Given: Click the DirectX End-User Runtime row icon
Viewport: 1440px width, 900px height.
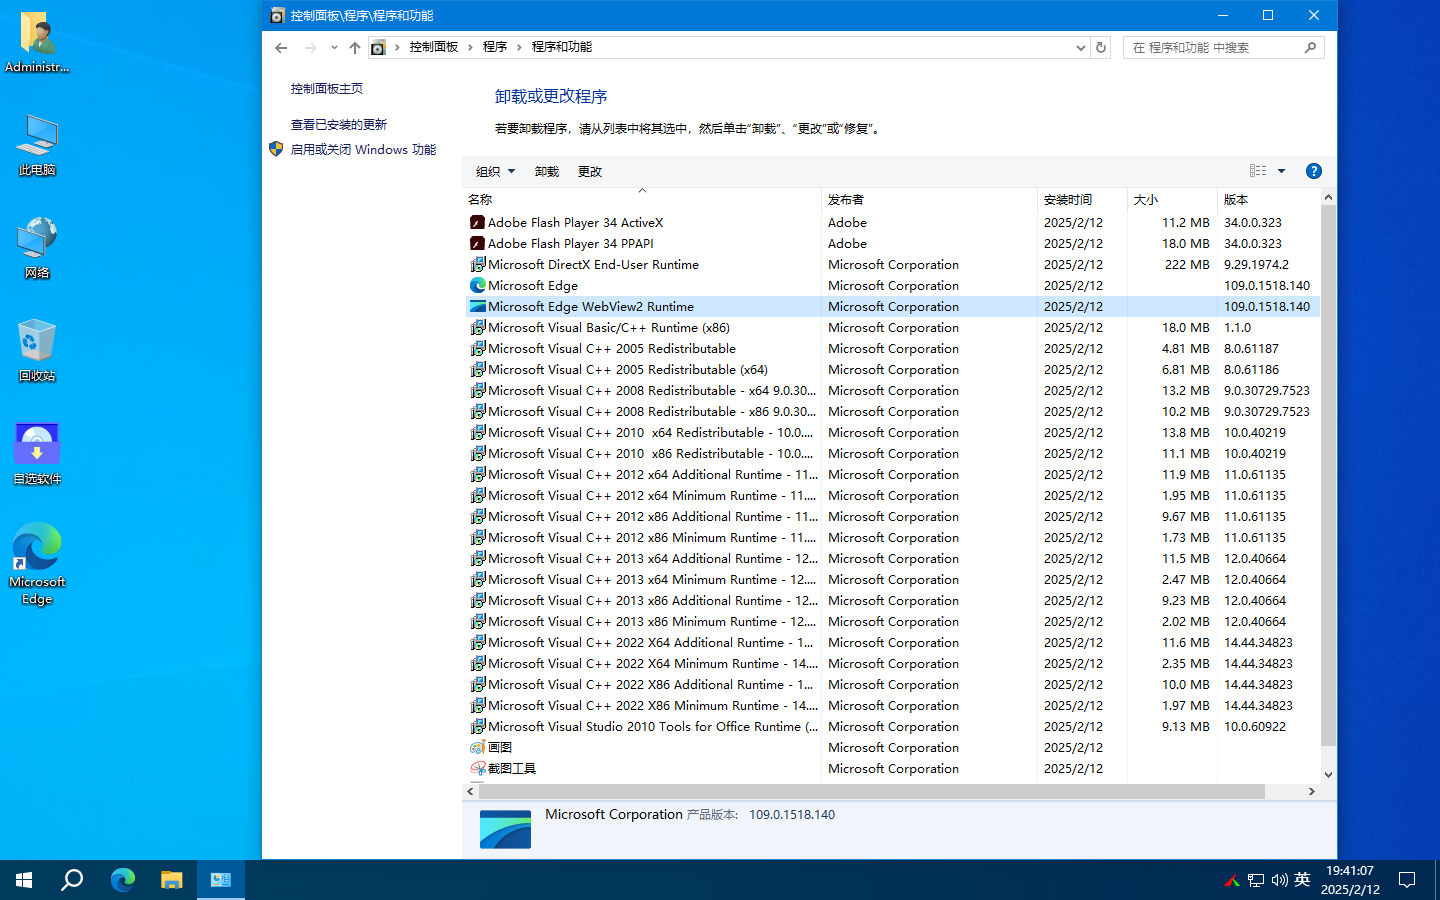Looking at the screenshot, I should 478,265.
